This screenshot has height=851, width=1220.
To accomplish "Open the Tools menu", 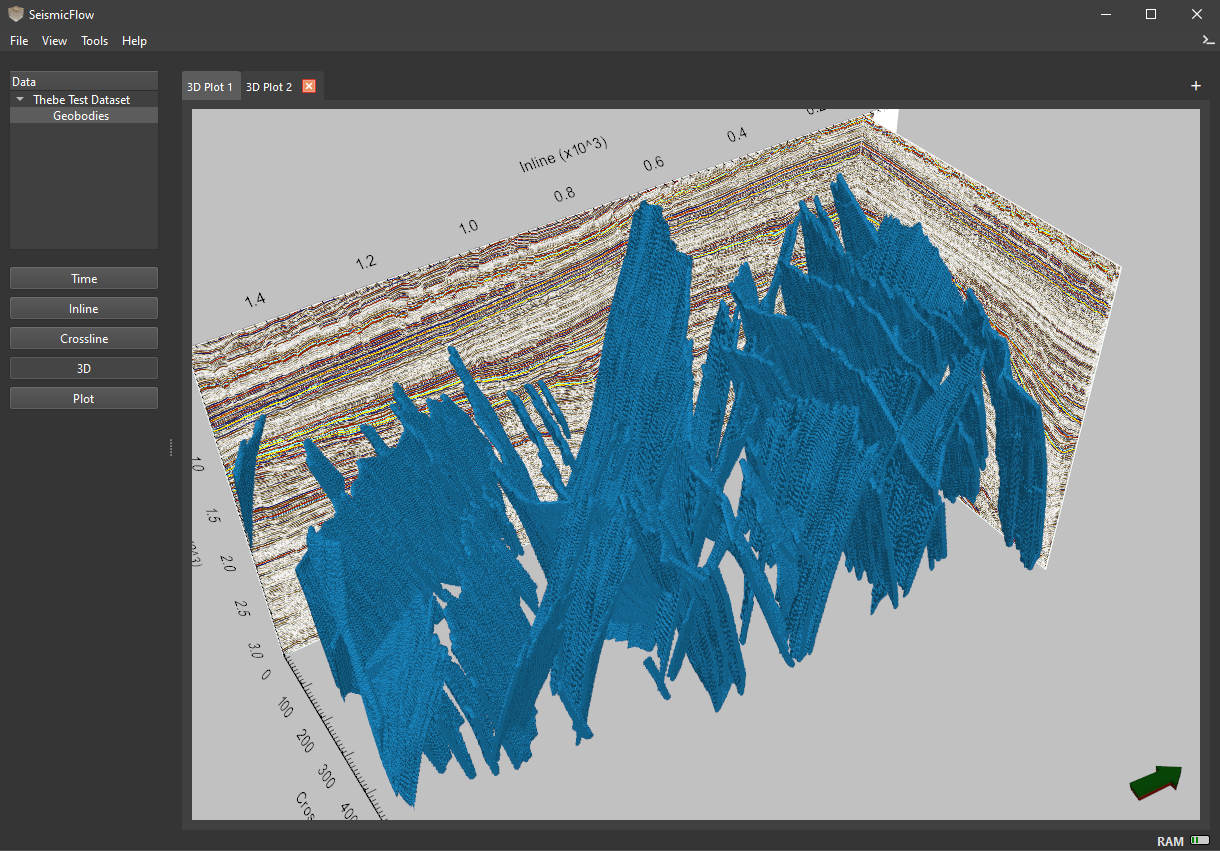I will (94, 41).
